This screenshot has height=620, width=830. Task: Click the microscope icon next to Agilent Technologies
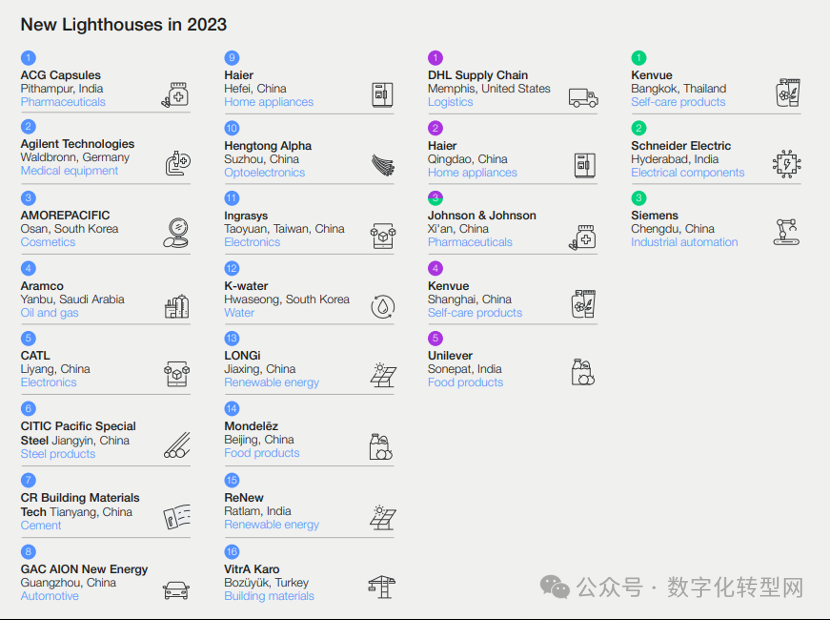177,164
